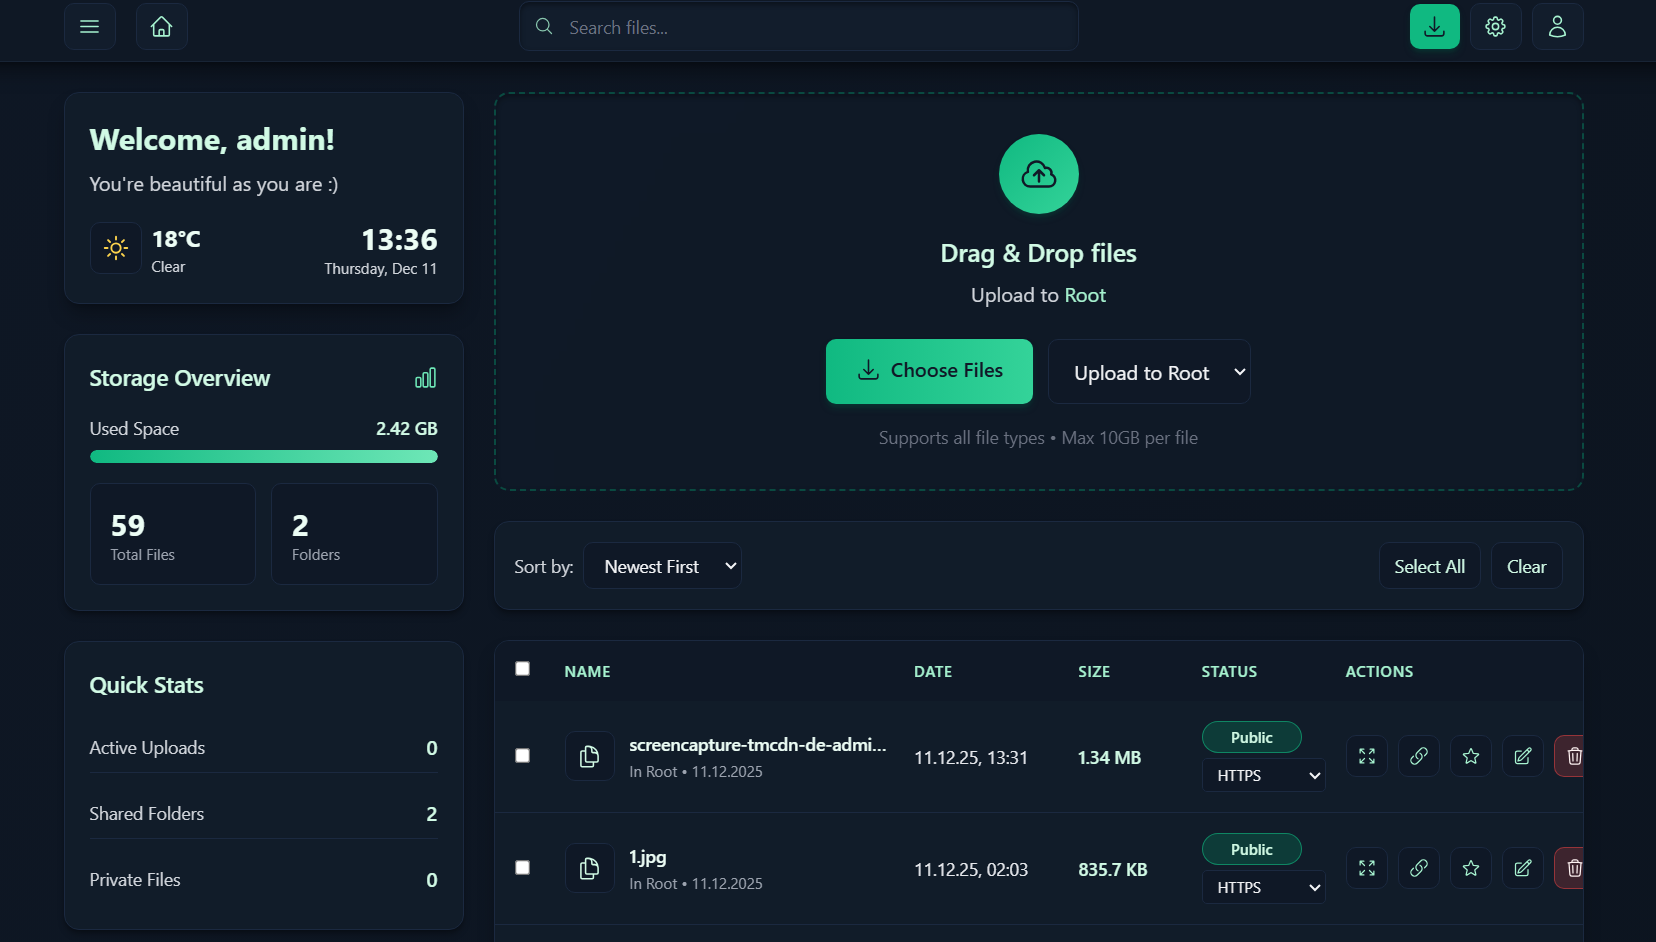Open settings gear in top bar

[x=1495, y=27]
